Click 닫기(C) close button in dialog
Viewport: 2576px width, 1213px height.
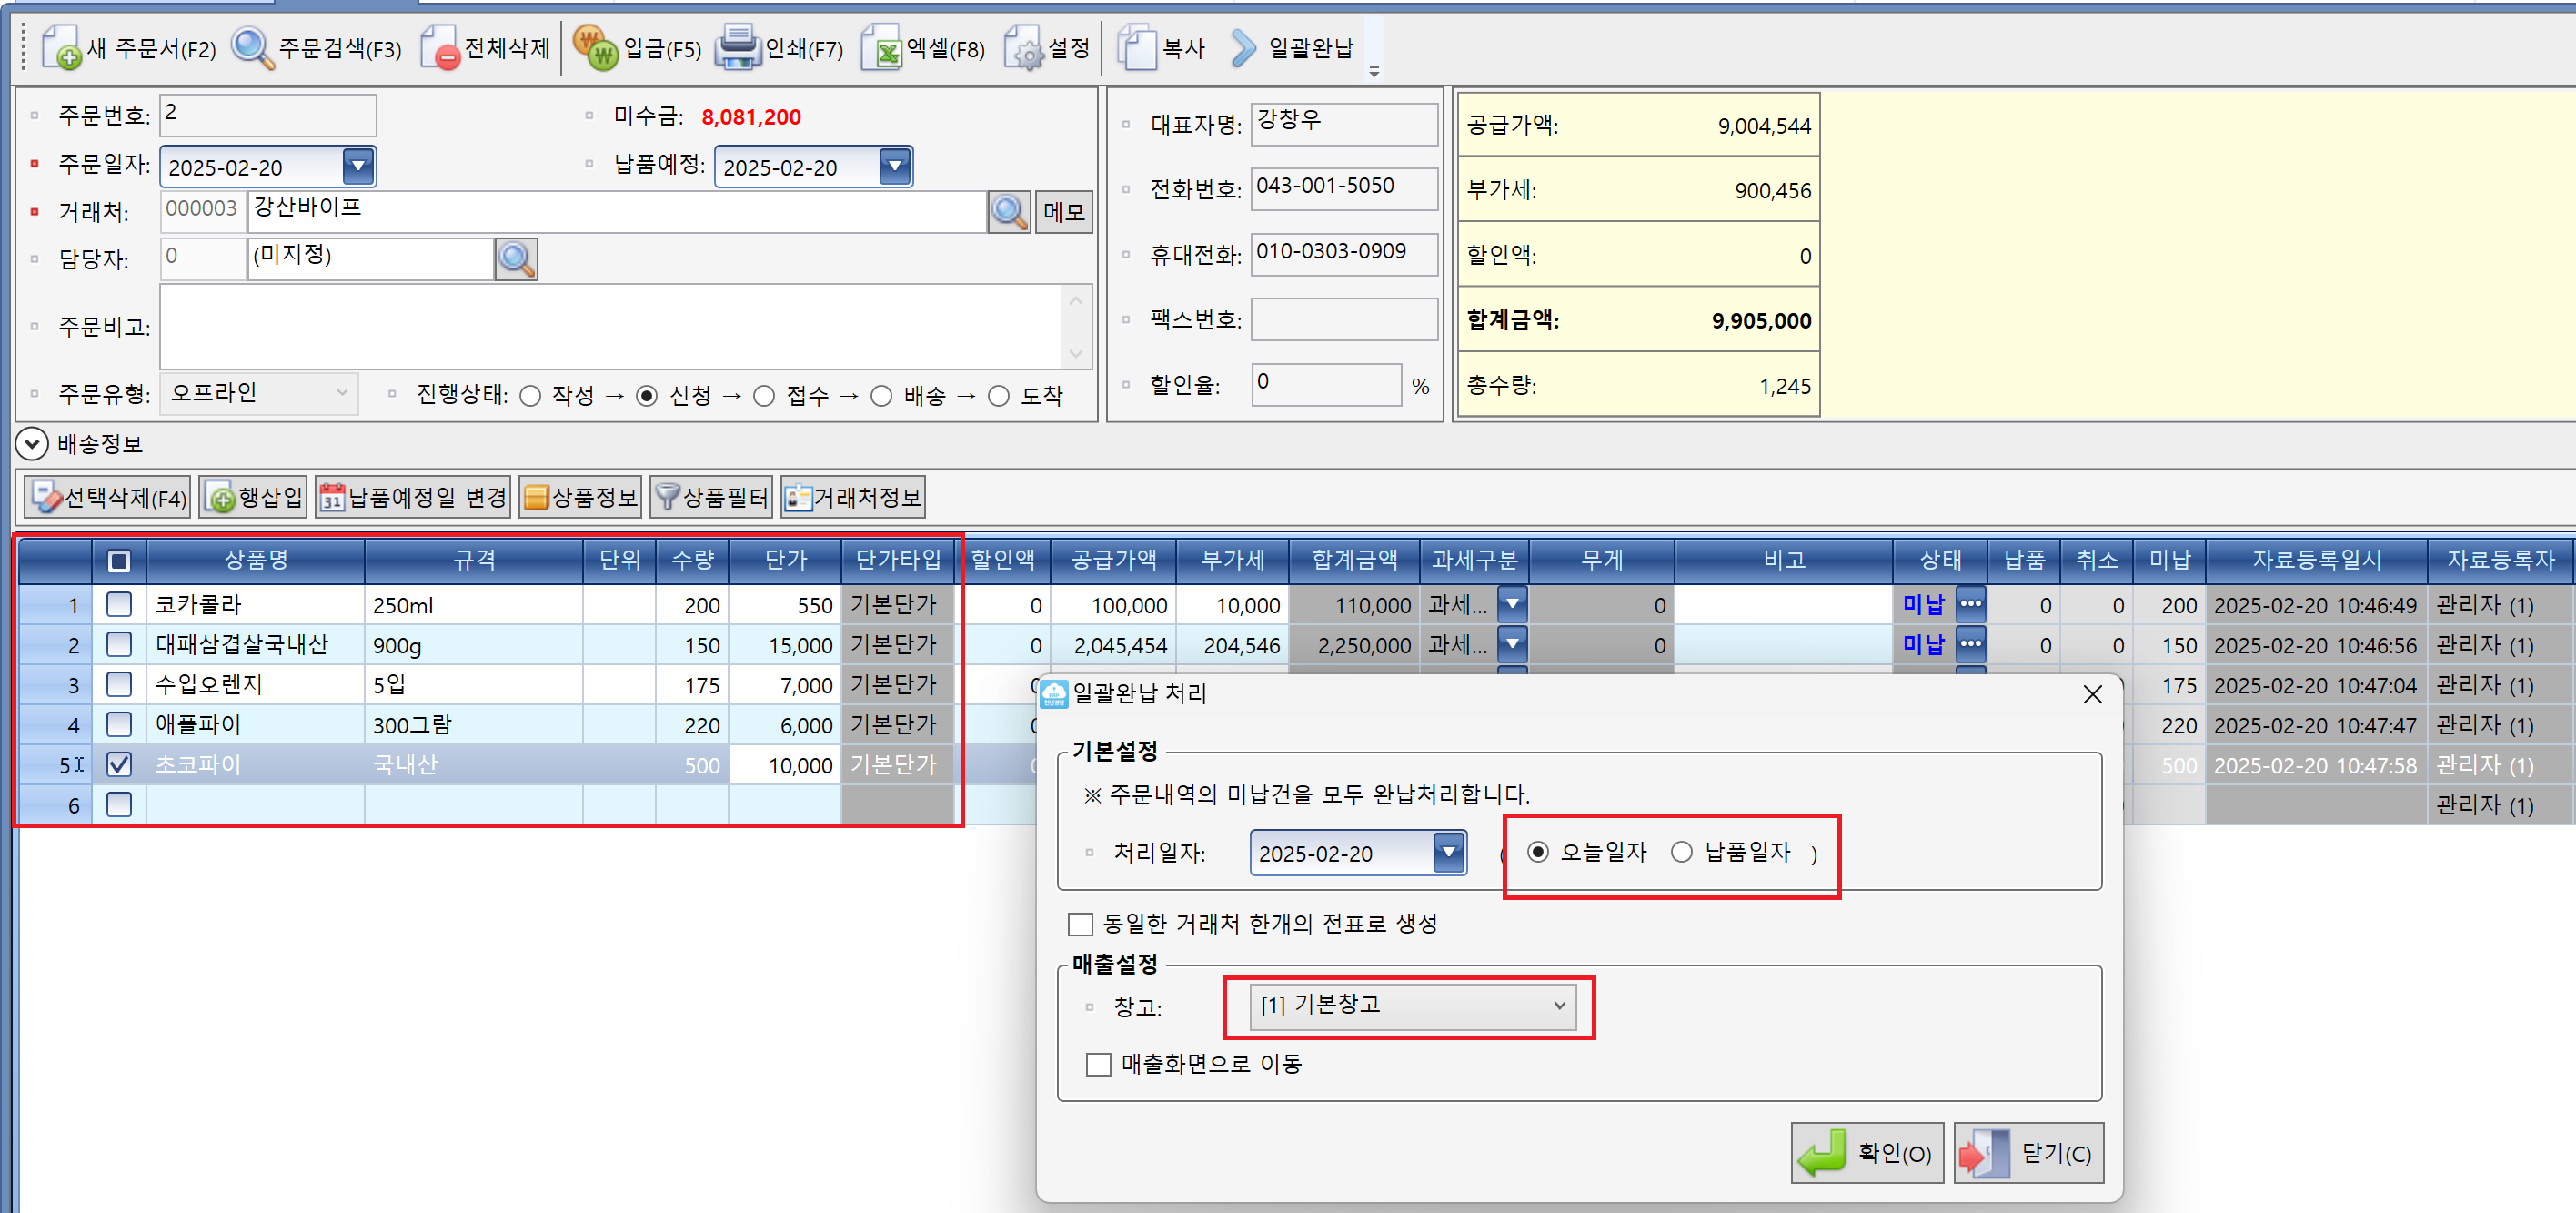point(2029,1153)
